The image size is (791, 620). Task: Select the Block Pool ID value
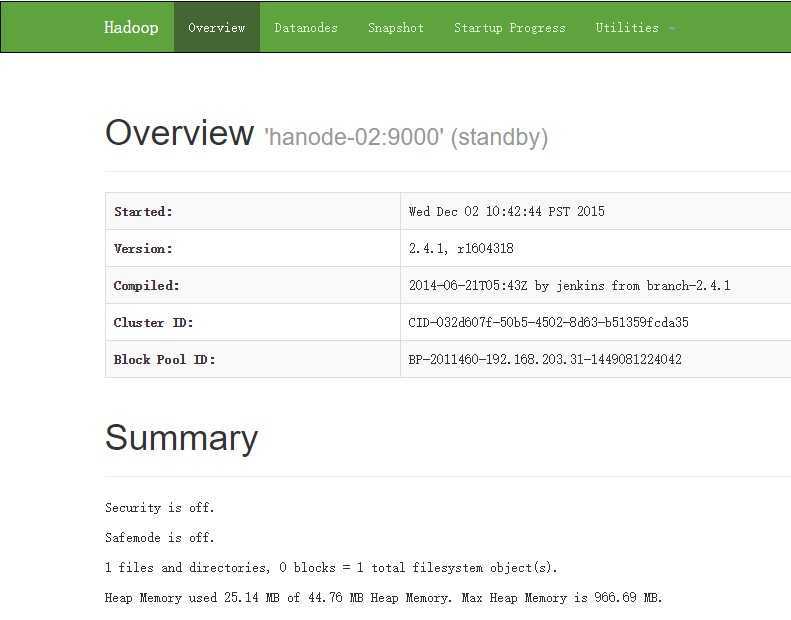pyautogui.click(x=545, y=359)
